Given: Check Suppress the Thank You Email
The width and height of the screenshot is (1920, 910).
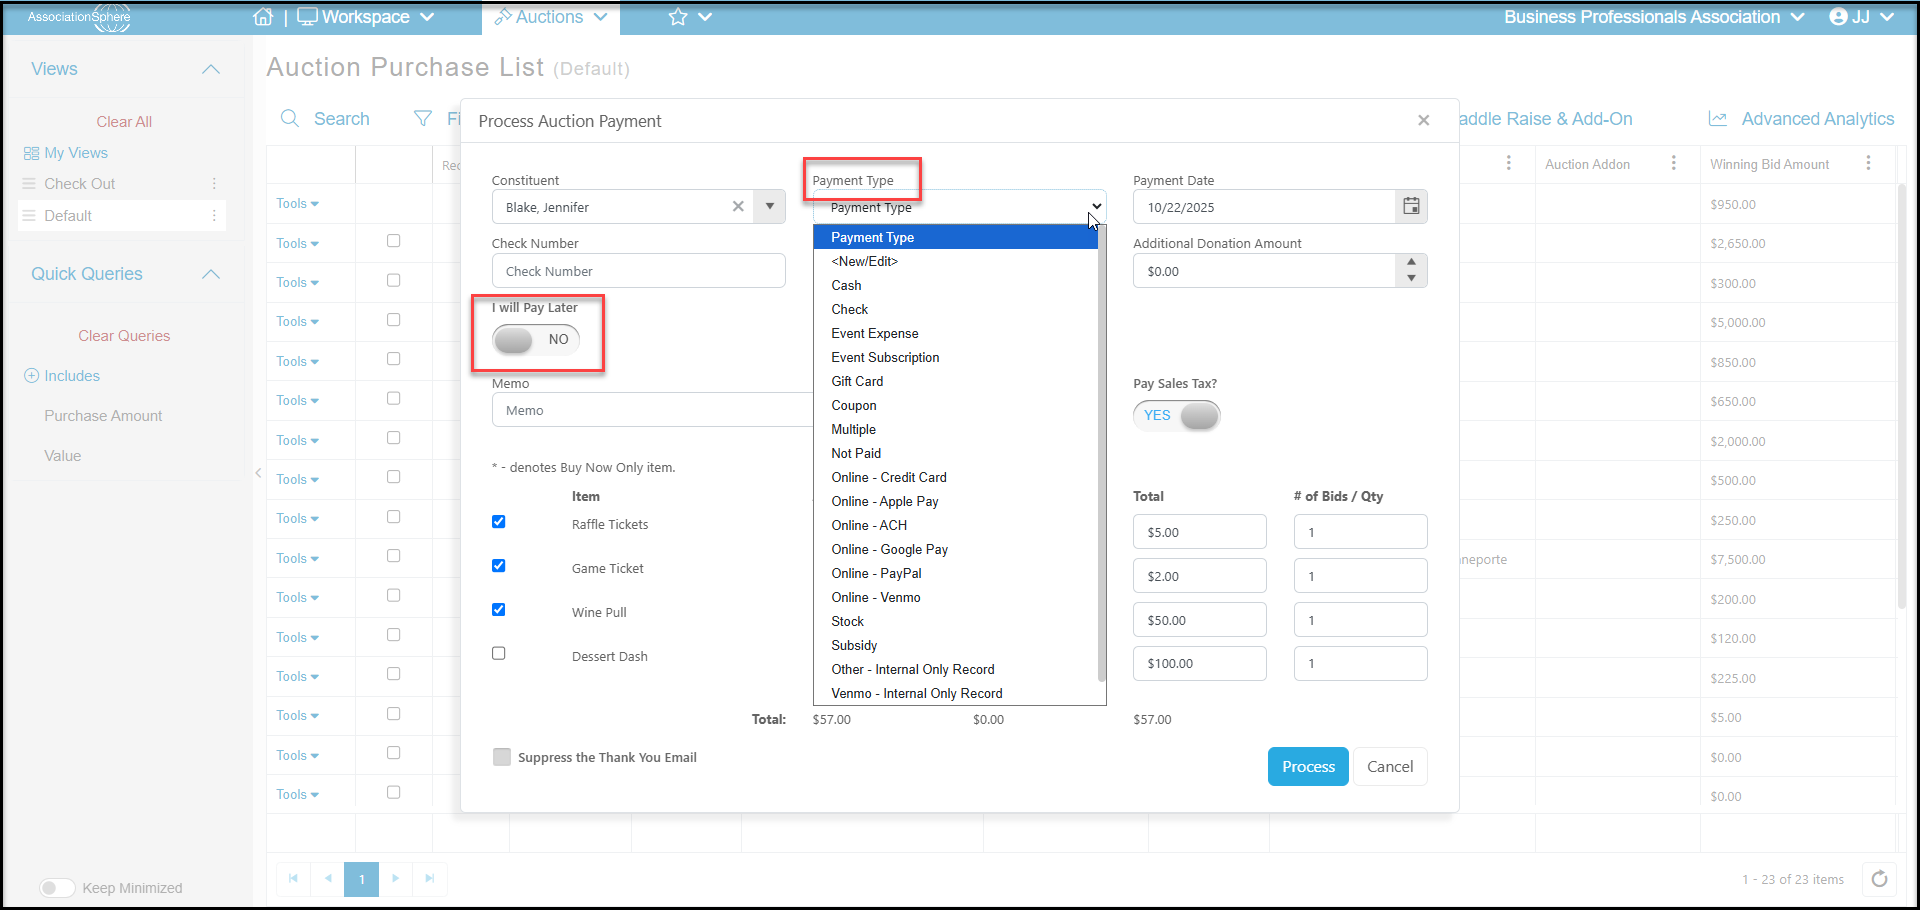Looking at the screenshot, I should tap(502, 757).
